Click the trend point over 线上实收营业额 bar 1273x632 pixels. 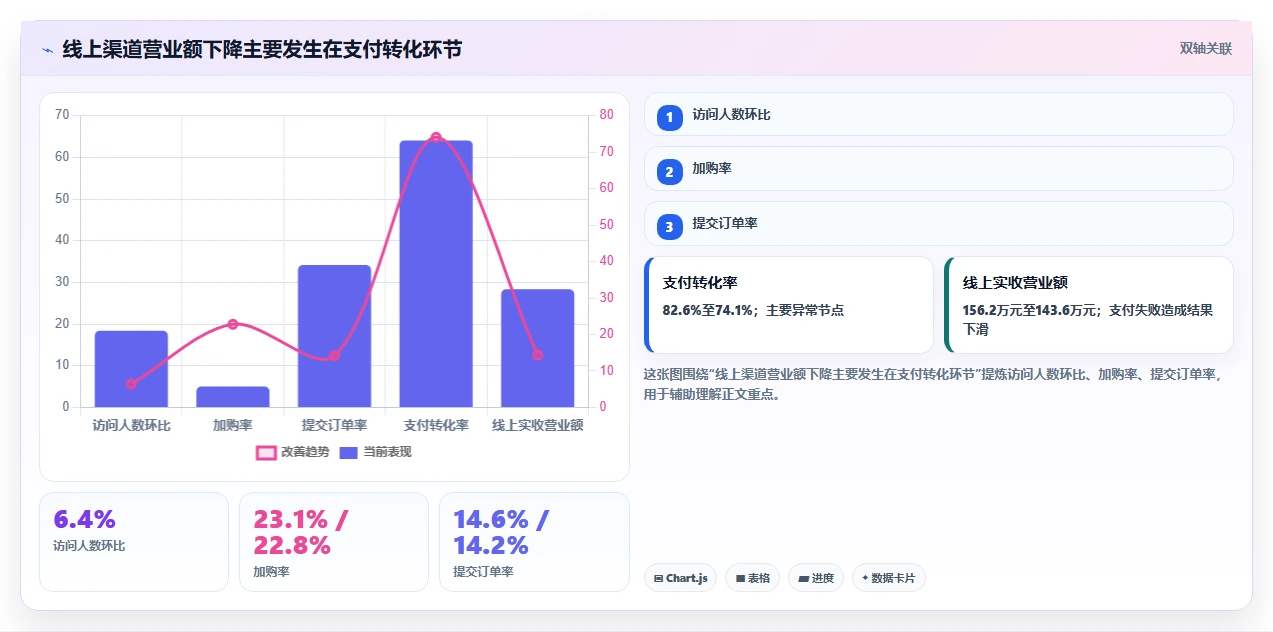(x=537, y=355)
